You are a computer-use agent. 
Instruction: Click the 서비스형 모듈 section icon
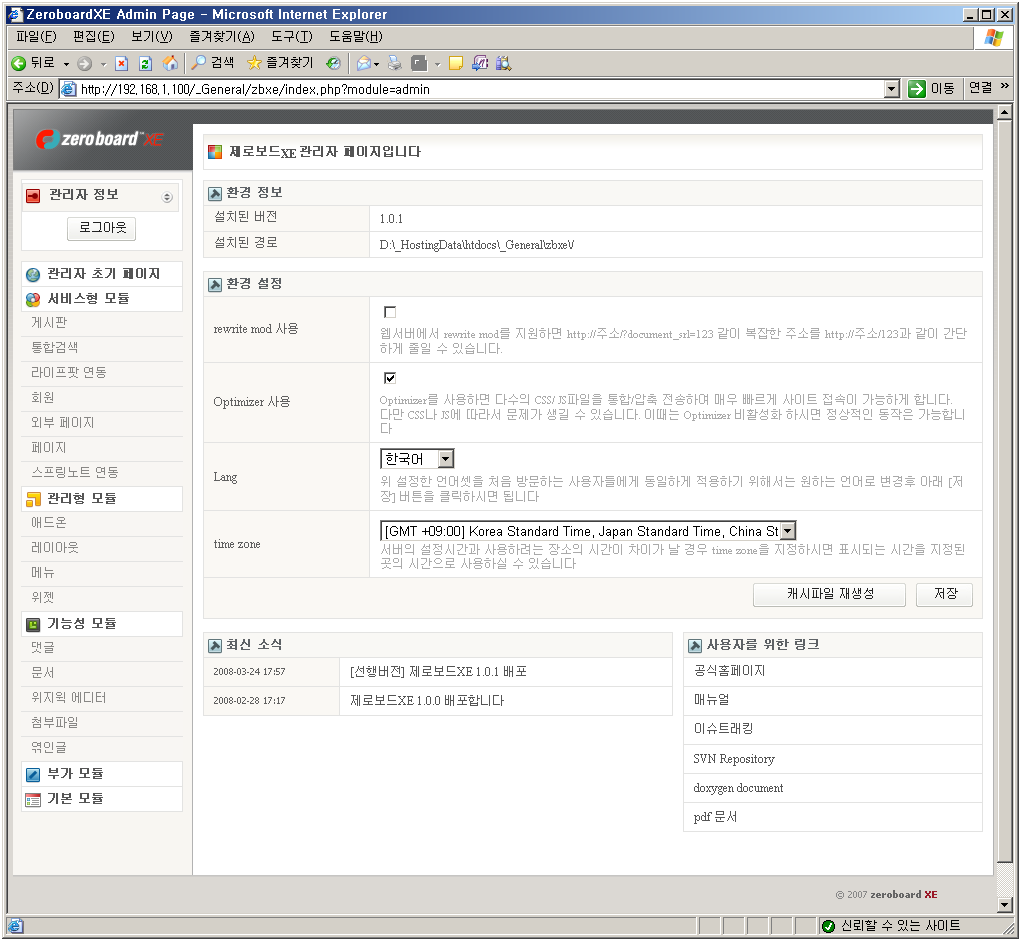33,300
